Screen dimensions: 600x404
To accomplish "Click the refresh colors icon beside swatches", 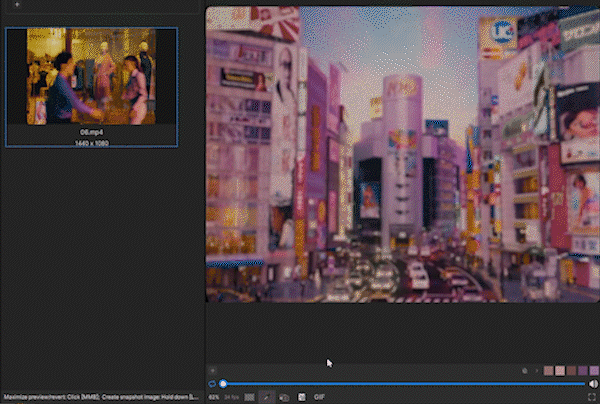I will click(525, 371).
